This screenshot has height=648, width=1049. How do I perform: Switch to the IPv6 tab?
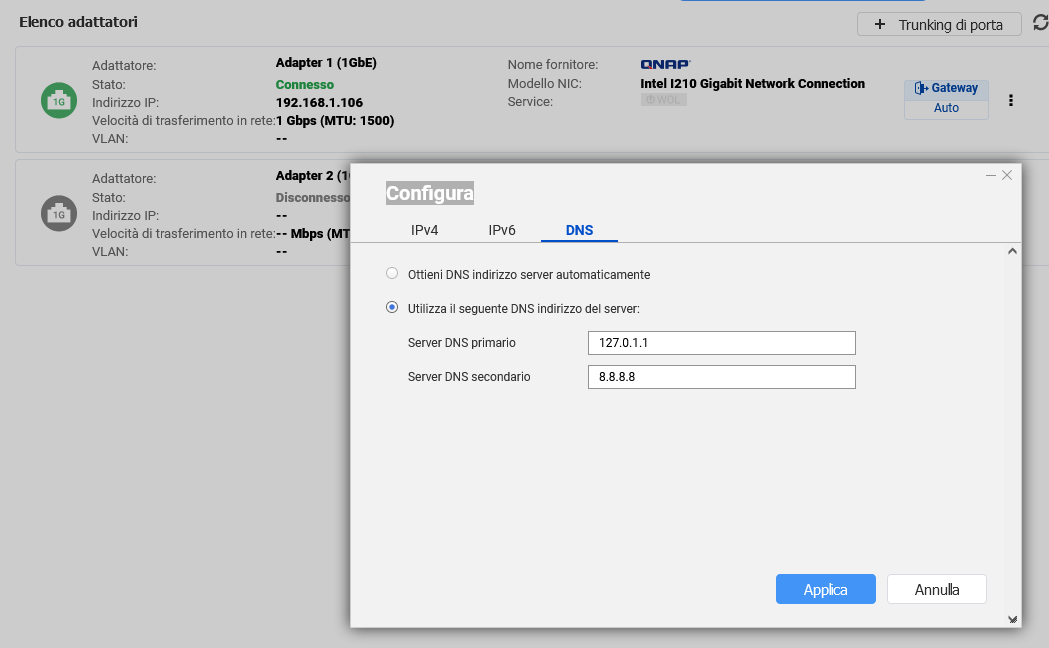pos(502,230)
